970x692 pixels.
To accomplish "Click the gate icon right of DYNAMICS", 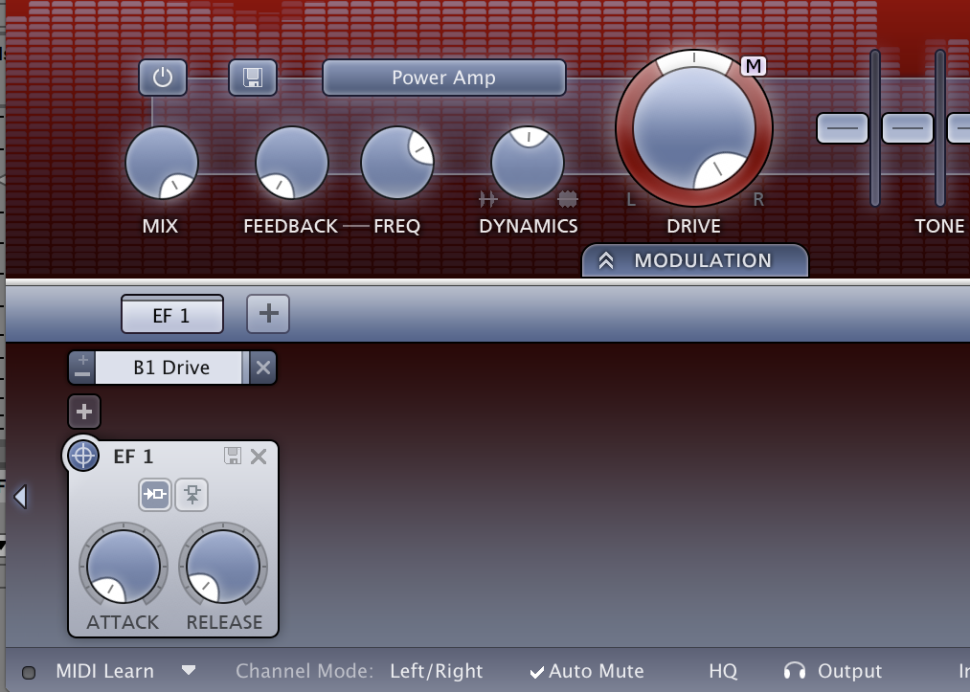I will point(570,198).
